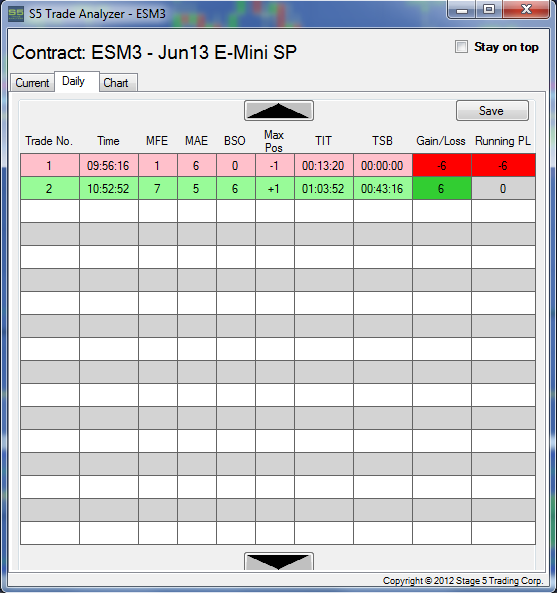Viewport: 557px width, 593px height.
Task: Click the Trade No. column header
Action: tap(49, 141)
